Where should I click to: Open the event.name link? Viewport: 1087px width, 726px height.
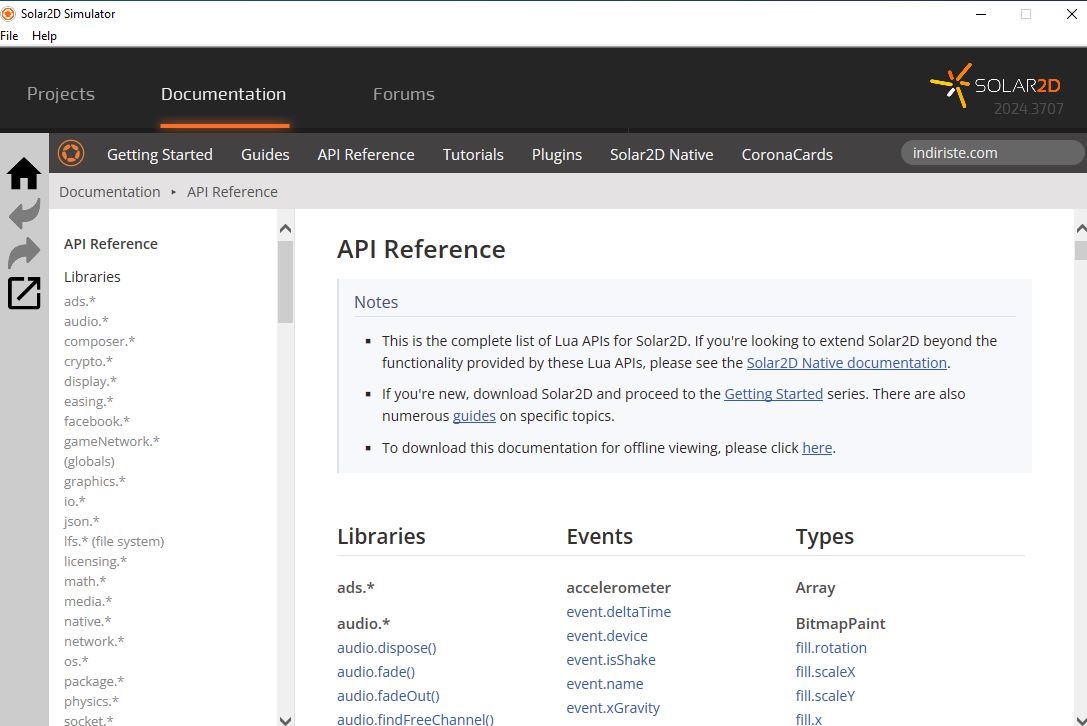point(605,684)
